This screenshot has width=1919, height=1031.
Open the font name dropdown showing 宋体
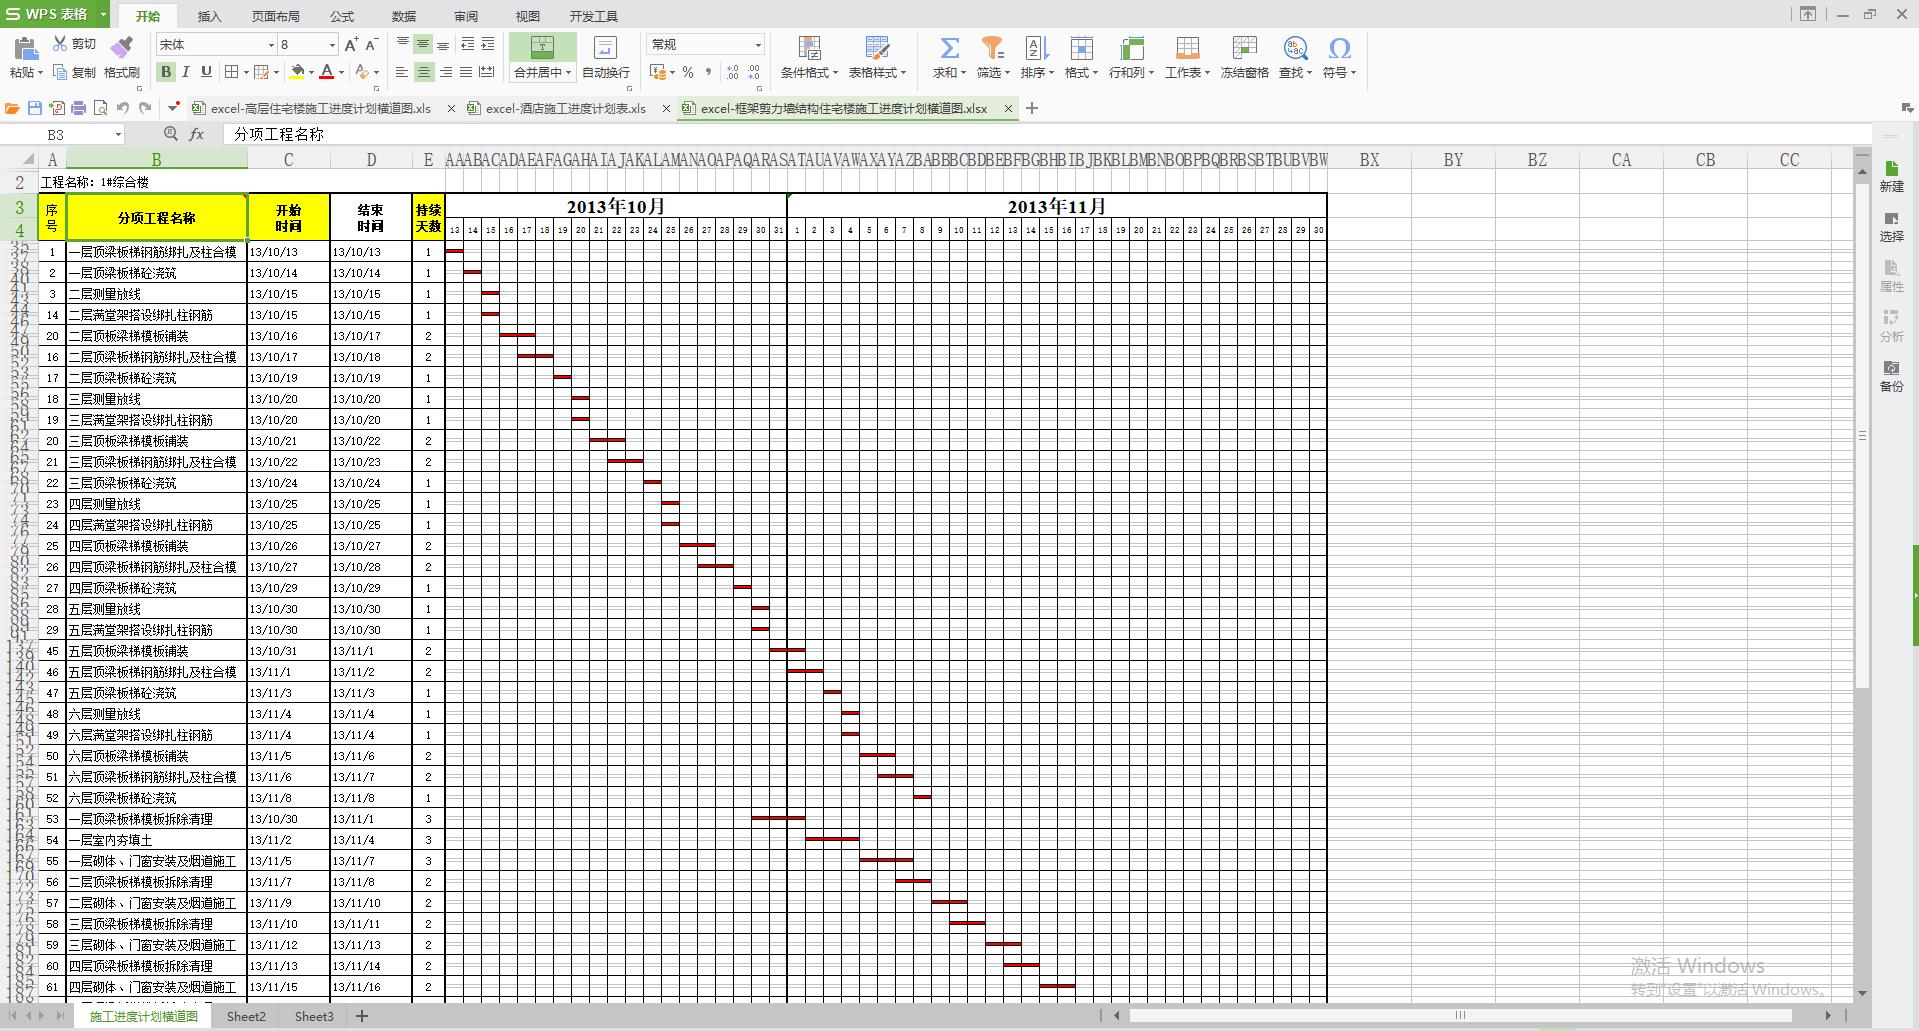click(270, 45)
